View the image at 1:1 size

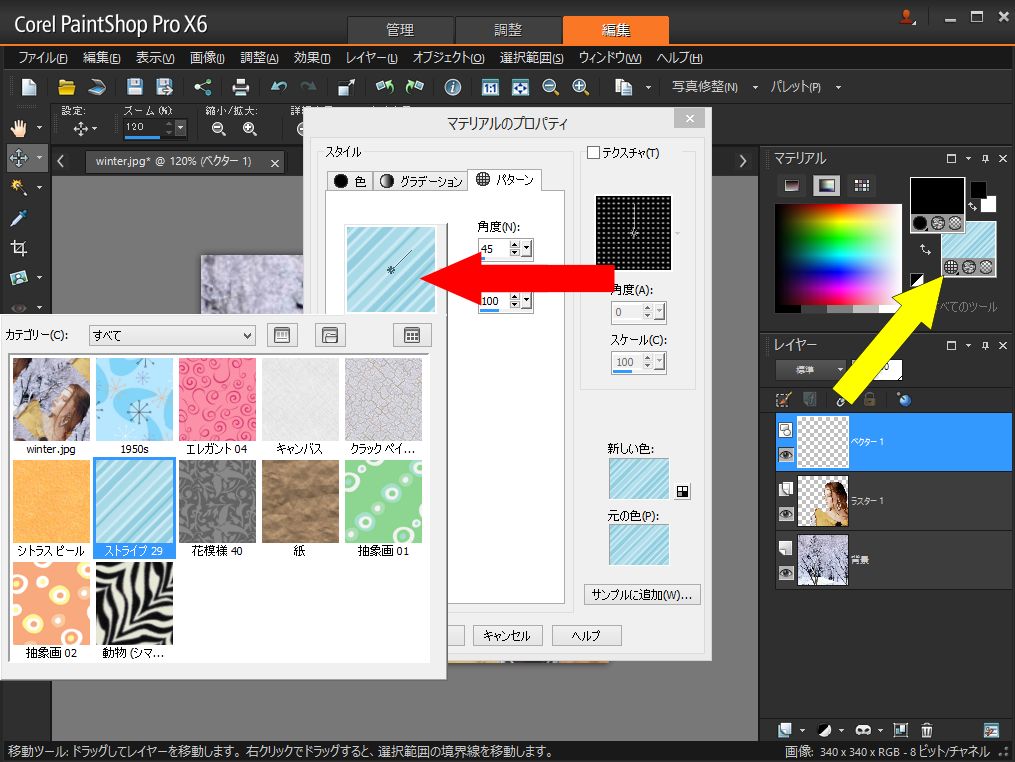[x=490, y=87]
